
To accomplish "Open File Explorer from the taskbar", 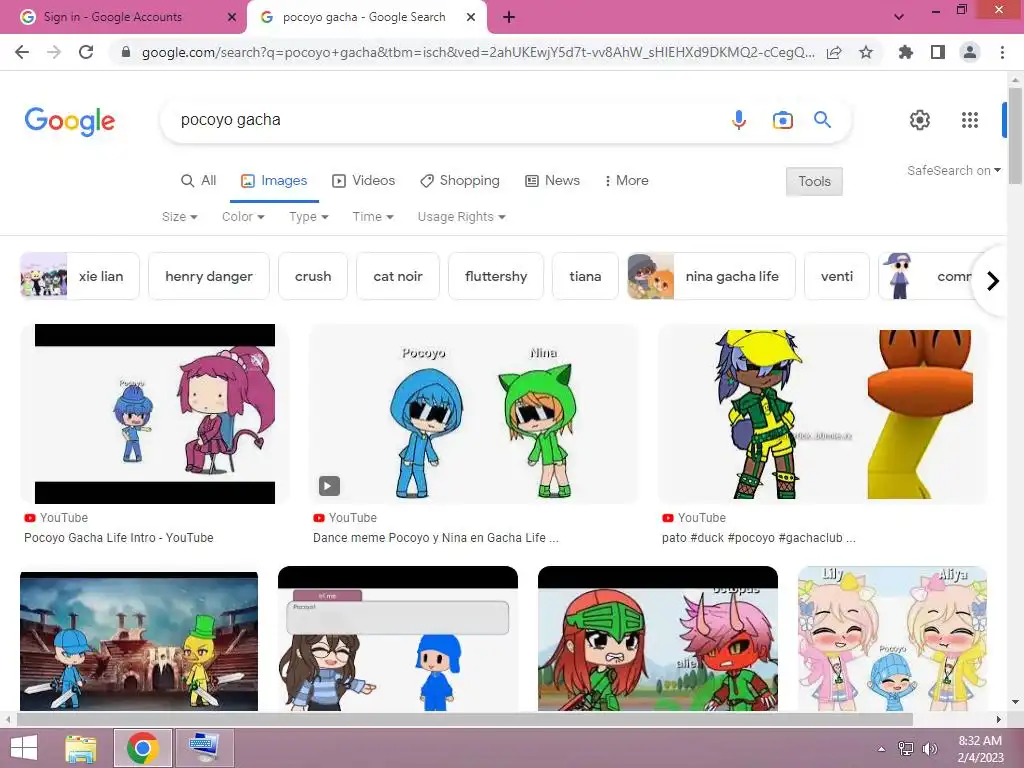I will (x=80, y=748).
